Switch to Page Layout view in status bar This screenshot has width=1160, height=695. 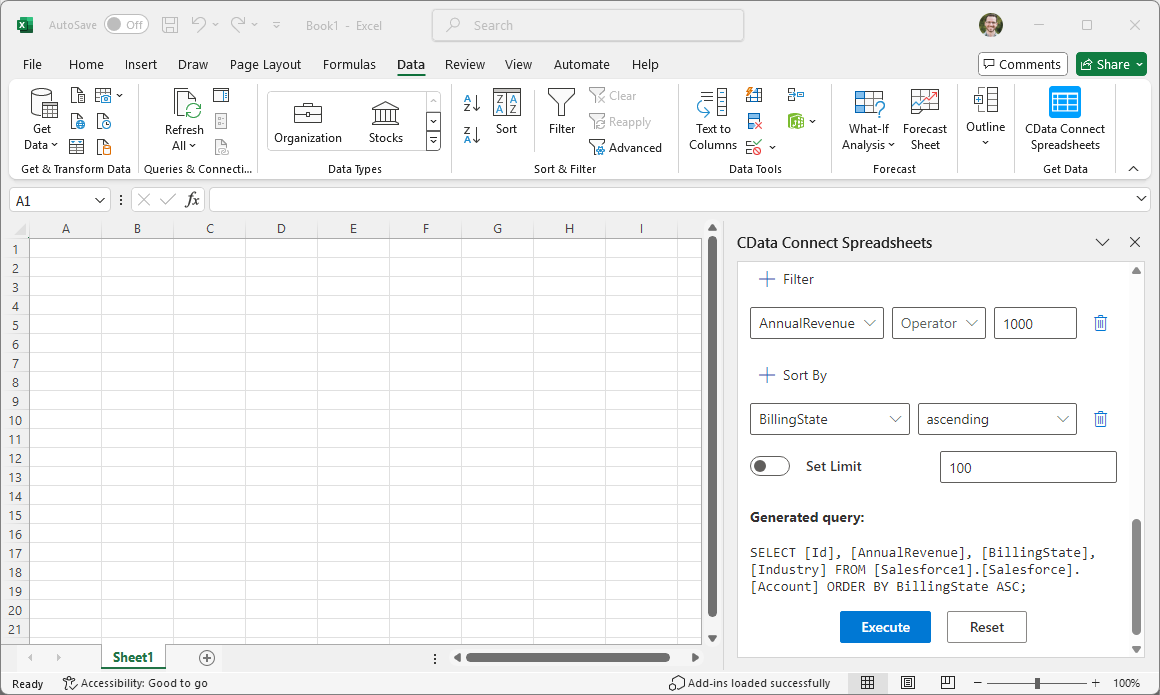[907, 683]
